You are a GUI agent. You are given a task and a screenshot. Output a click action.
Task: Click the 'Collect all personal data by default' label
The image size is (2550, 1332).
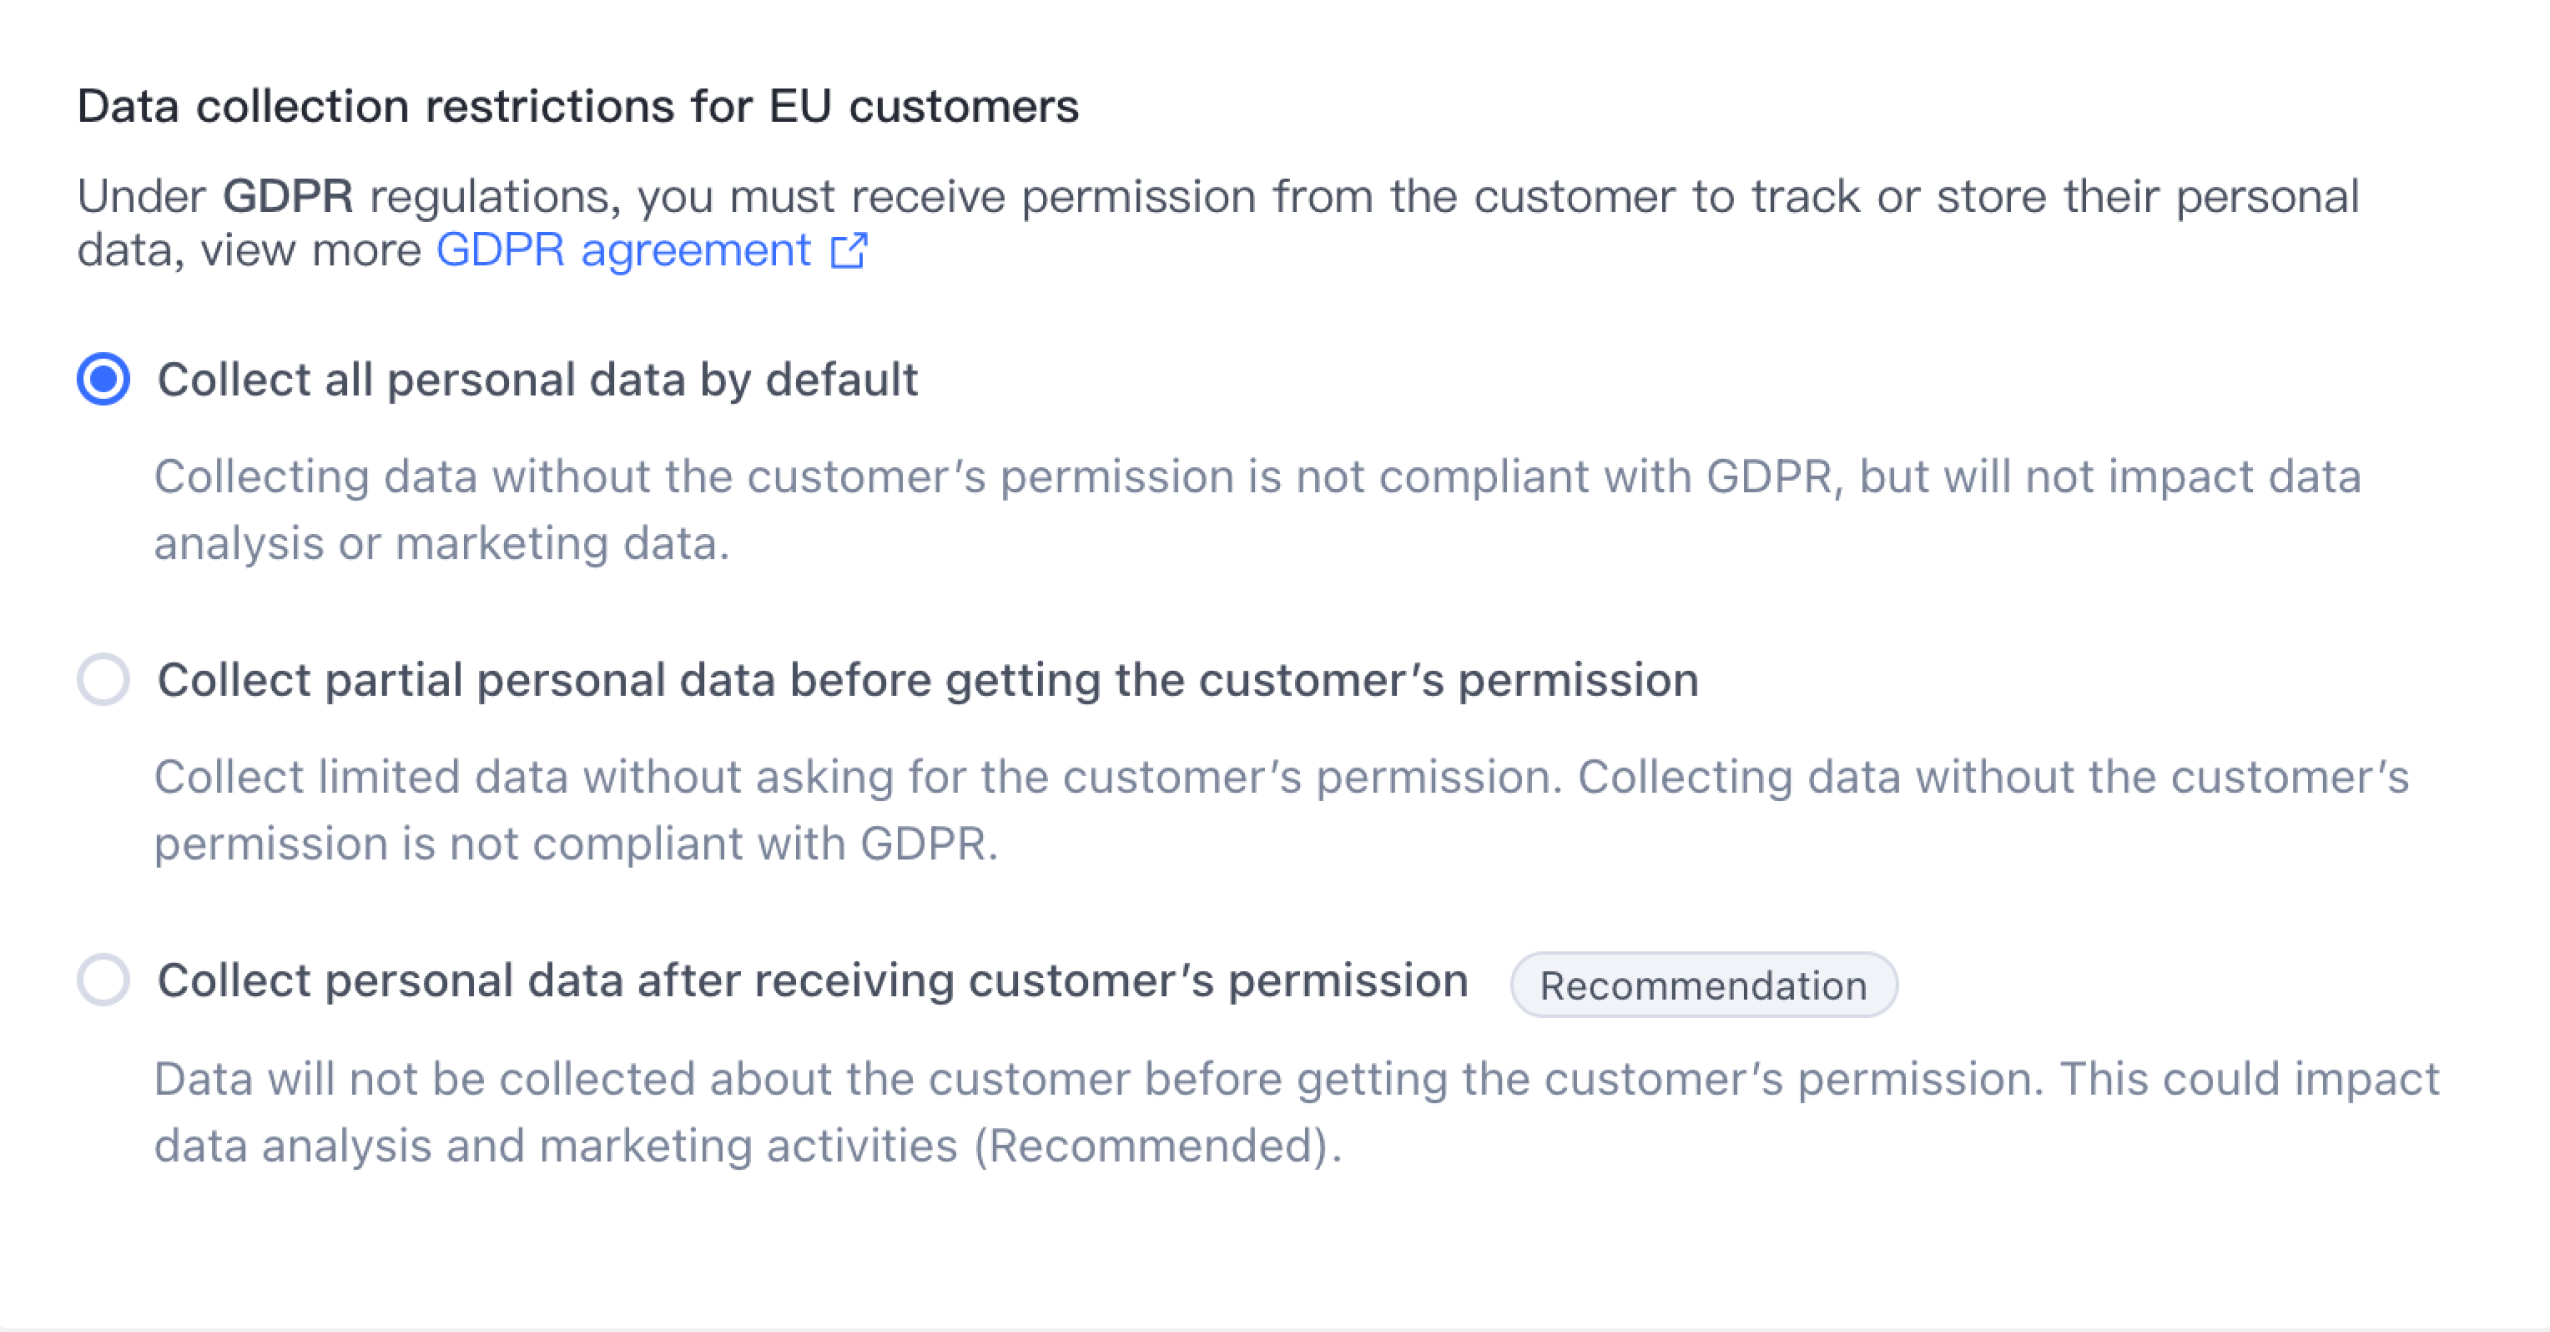(x=537, y=380)
